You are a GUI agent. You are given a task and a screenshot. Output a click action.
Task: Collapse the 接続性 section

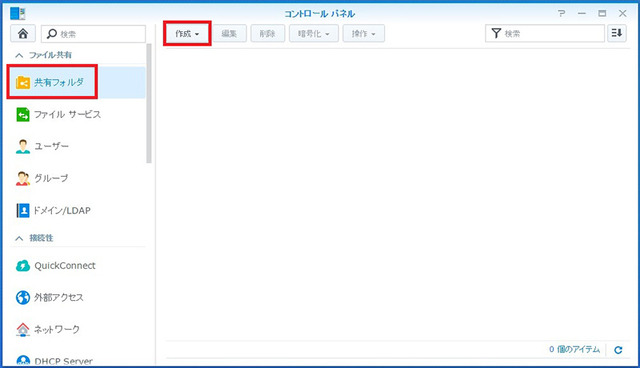[x=19, y=238]
